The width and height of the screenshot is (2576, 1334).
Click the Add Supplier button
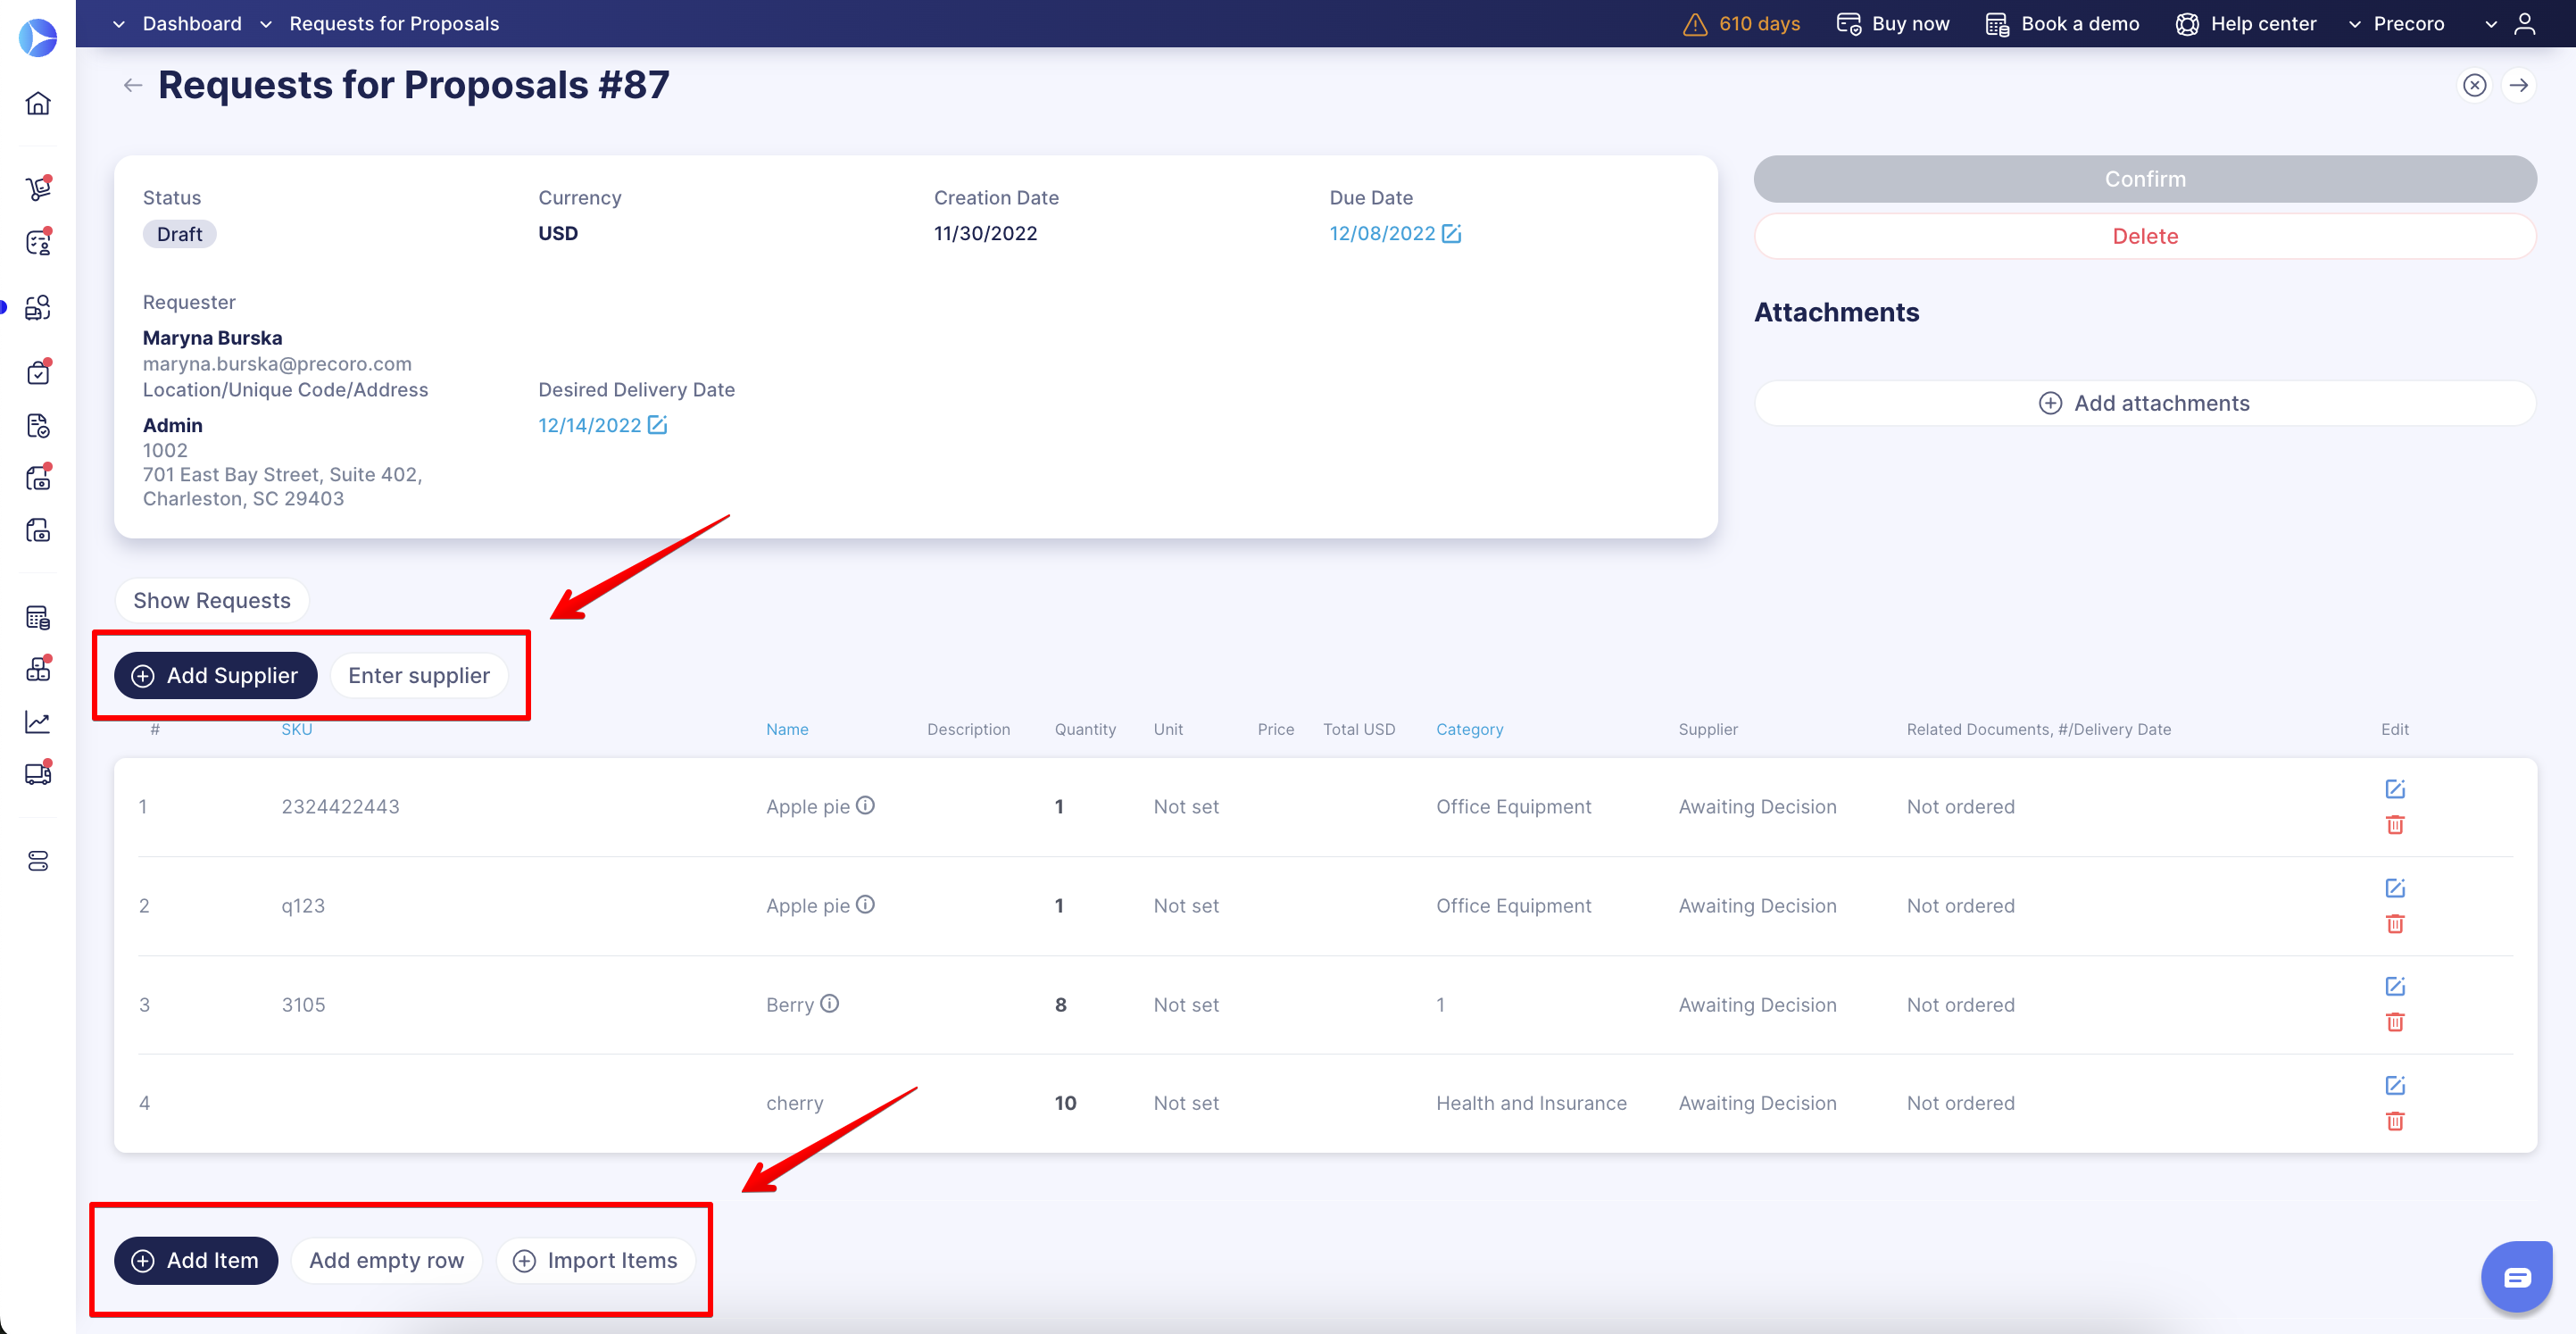(215, 675)
